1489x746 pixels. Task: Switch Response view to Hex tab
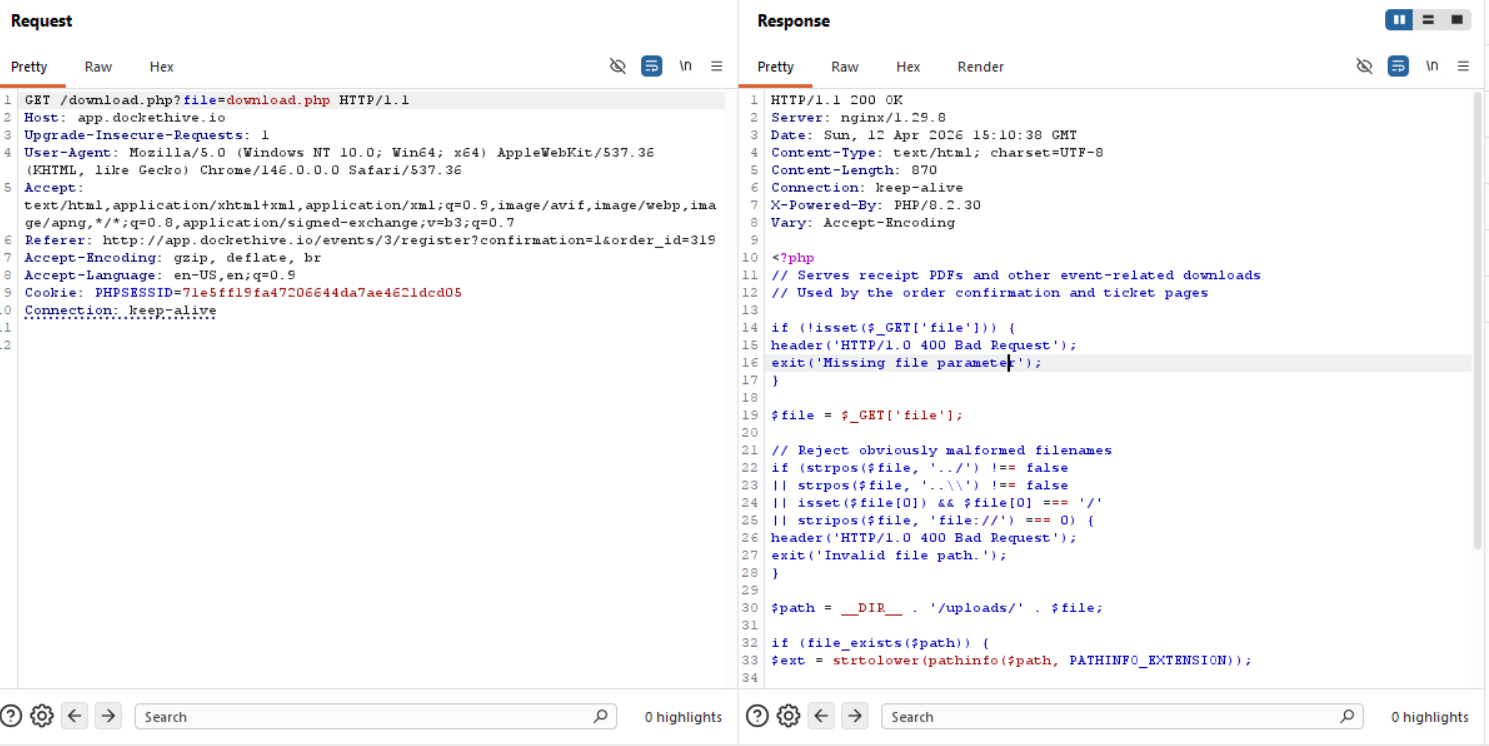pos(908,67)
